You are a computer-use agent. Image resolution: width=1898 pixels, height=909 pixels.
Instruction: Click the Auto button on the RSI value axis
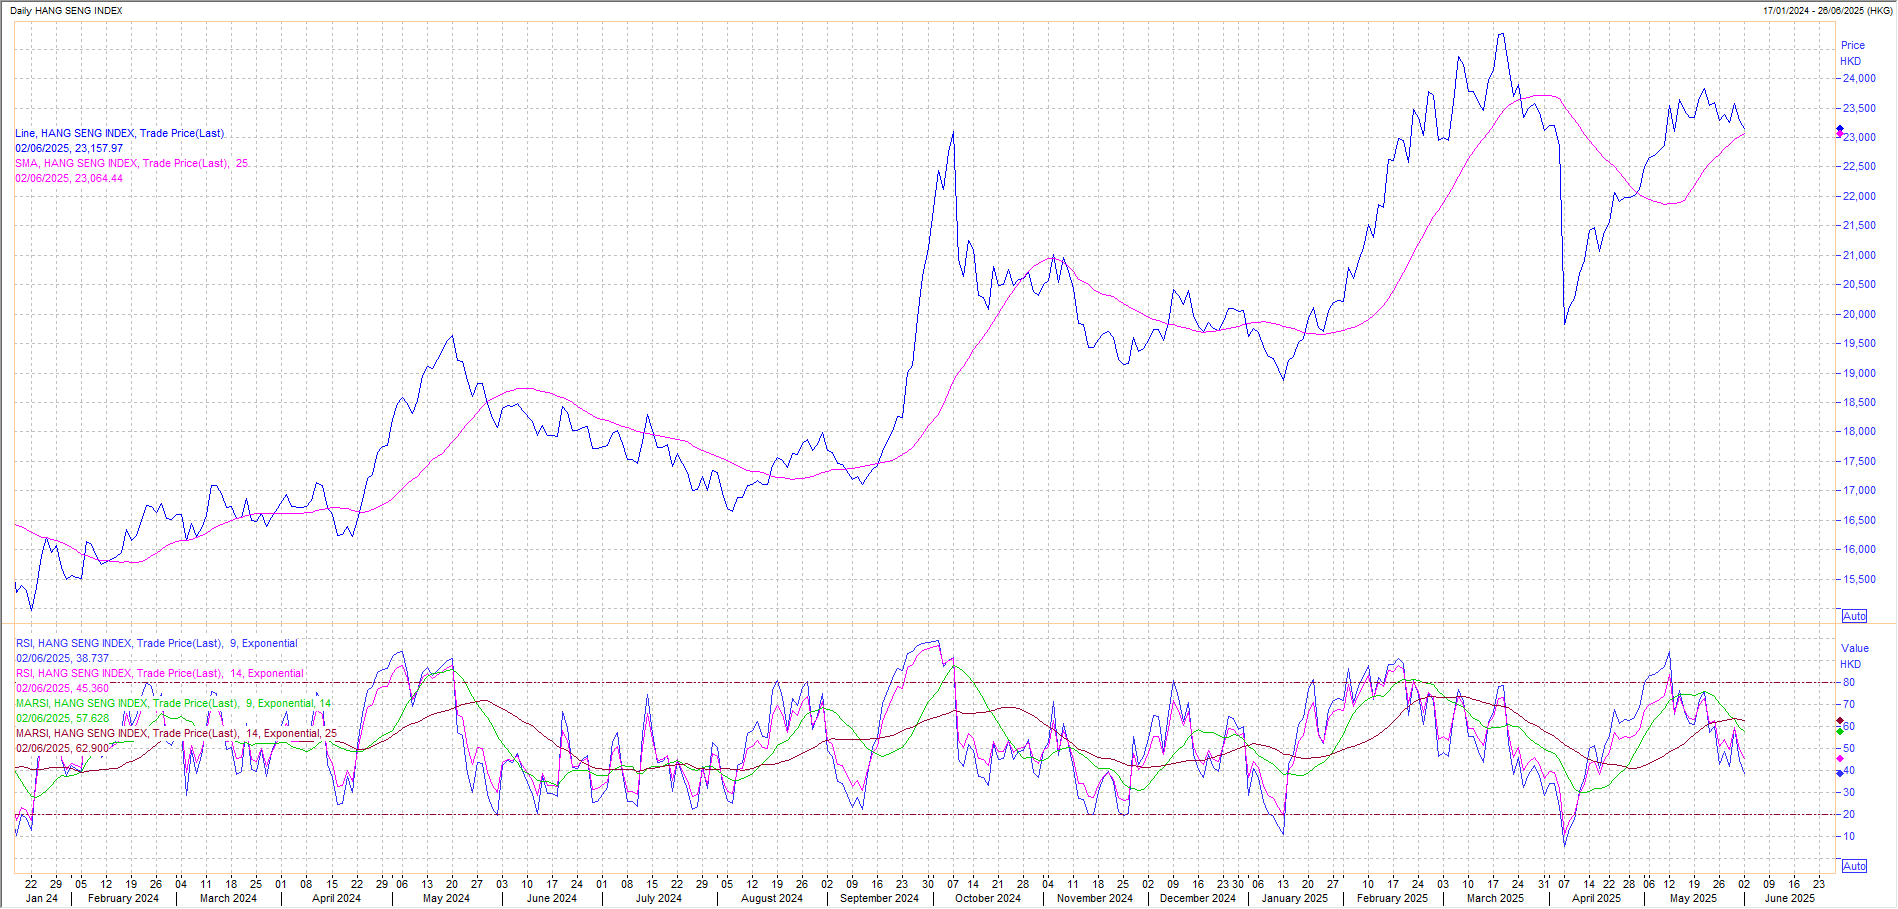pos(1854,866)
